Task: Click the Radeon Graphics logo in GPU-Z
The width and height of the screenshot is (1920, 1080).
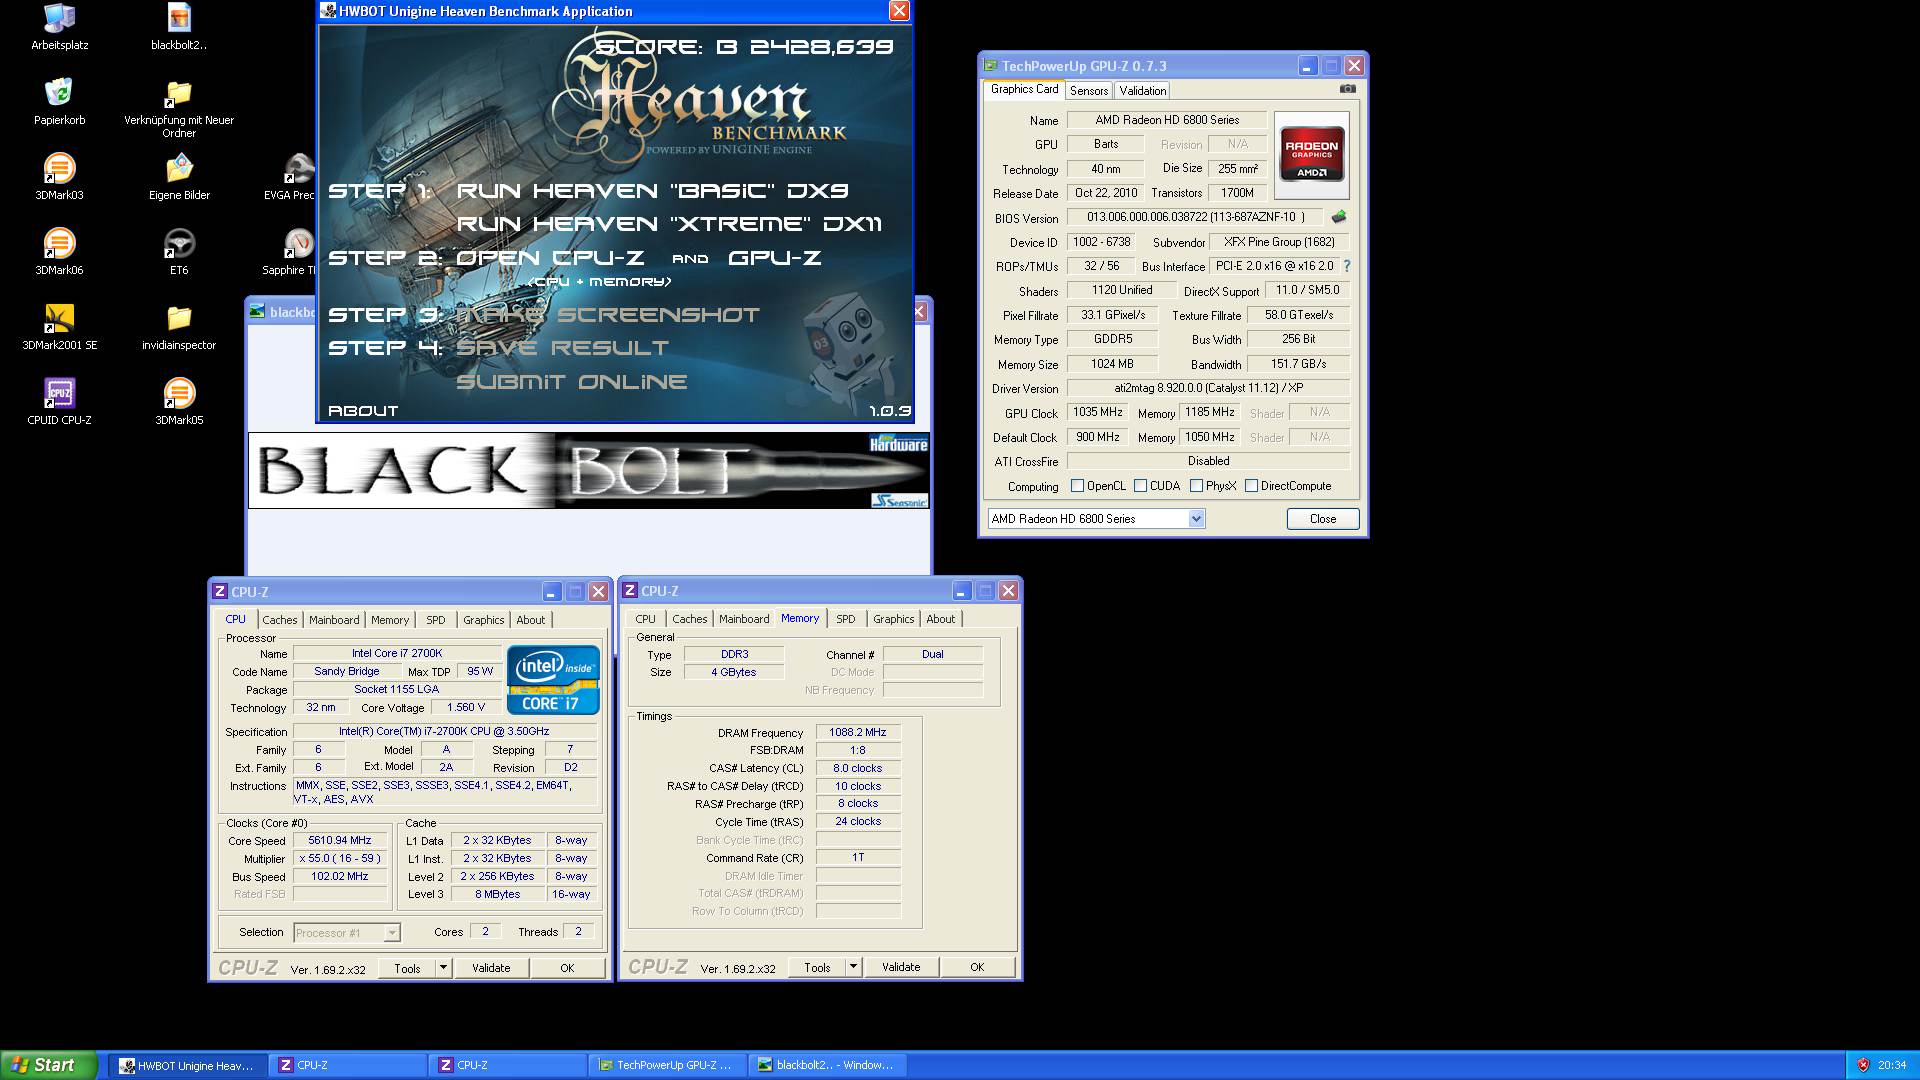Action: pyautogui.click(x=1311, y=155)
